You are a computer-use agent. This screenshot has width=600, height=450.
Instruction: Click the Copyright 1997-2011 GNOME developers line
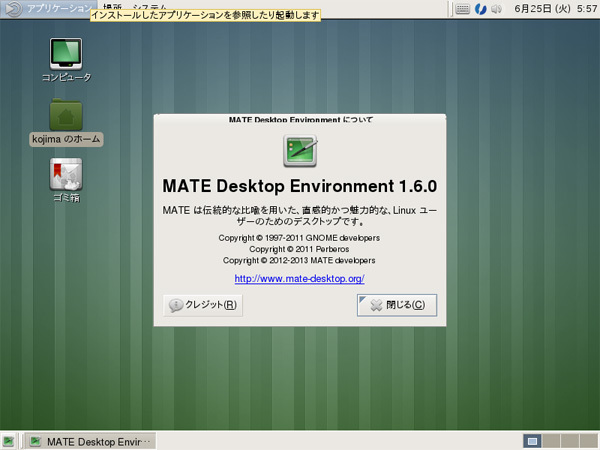click(299, 238)
